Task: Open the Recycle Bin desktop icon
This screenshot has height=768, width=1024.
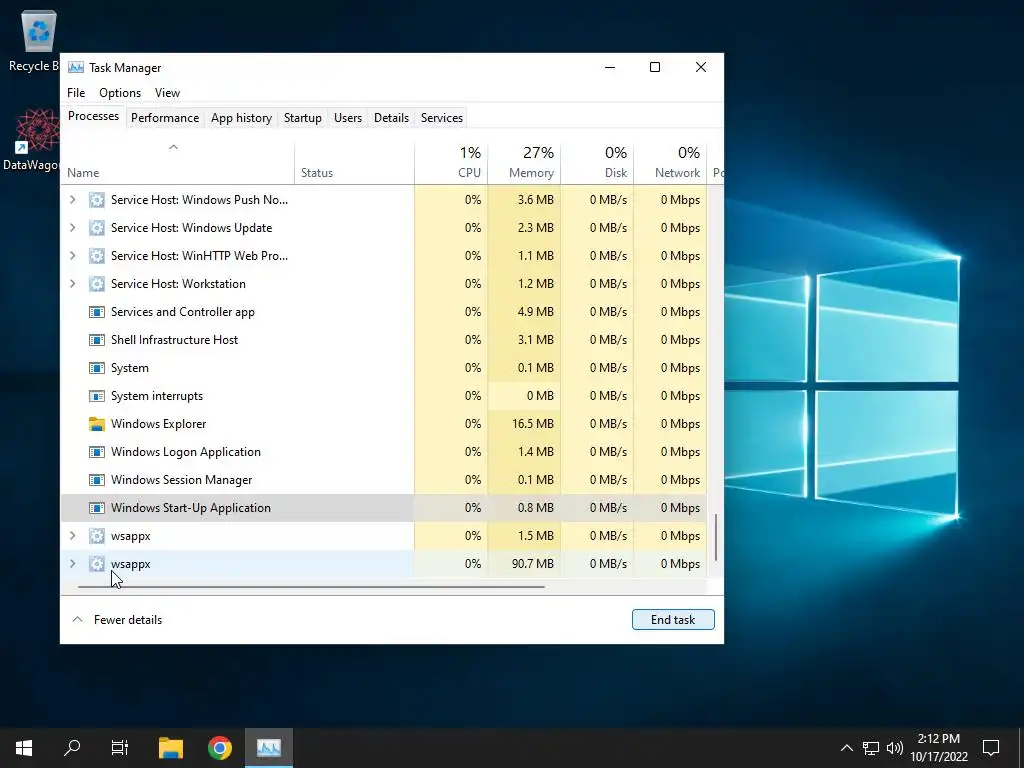Action: coord(38,31)
